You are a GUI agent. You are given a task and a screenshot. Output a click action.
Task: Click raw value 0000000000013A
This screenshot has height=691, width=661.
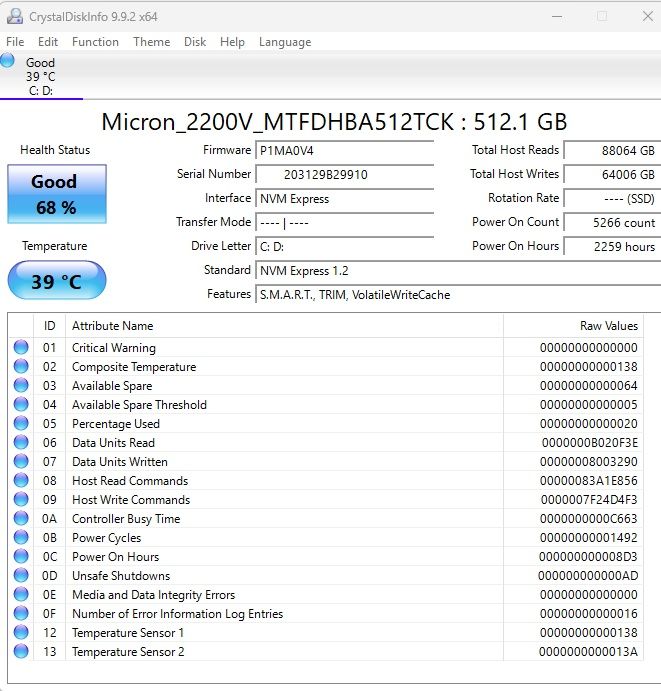click(x=588, y=652)
